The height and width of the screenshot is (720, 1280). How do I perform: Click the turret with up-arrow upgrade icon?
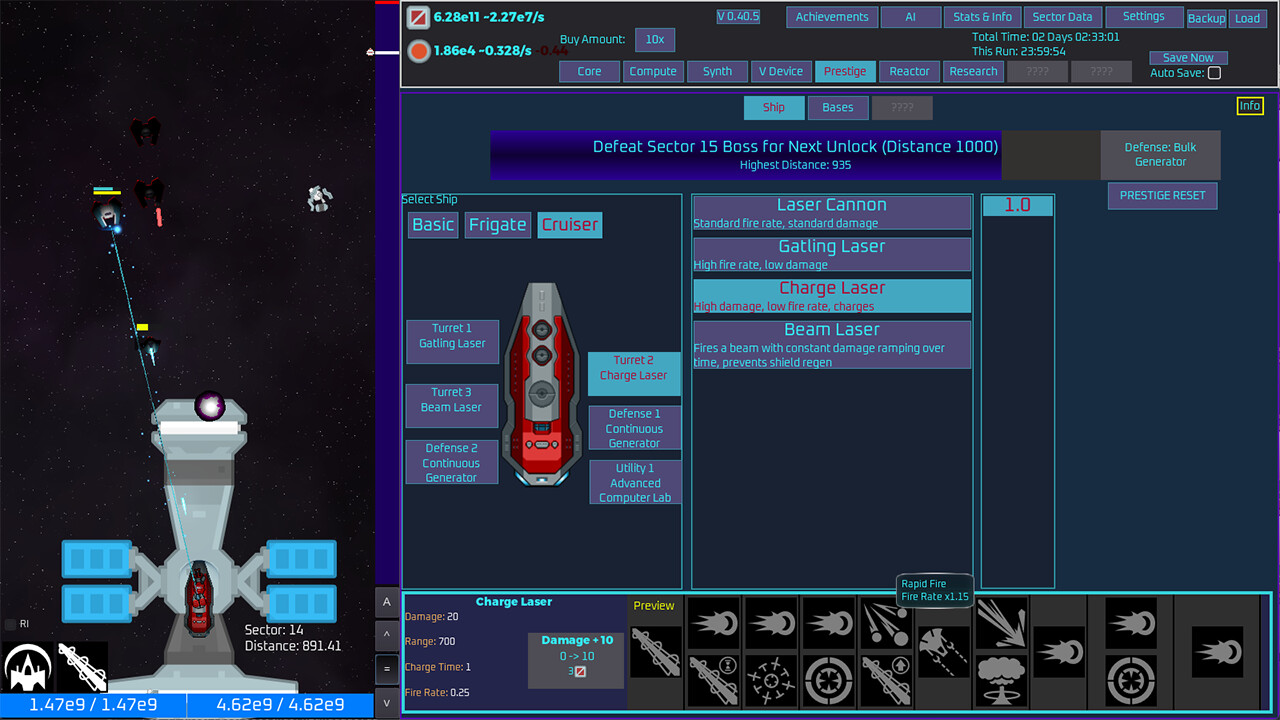click(x=885, y=678)
